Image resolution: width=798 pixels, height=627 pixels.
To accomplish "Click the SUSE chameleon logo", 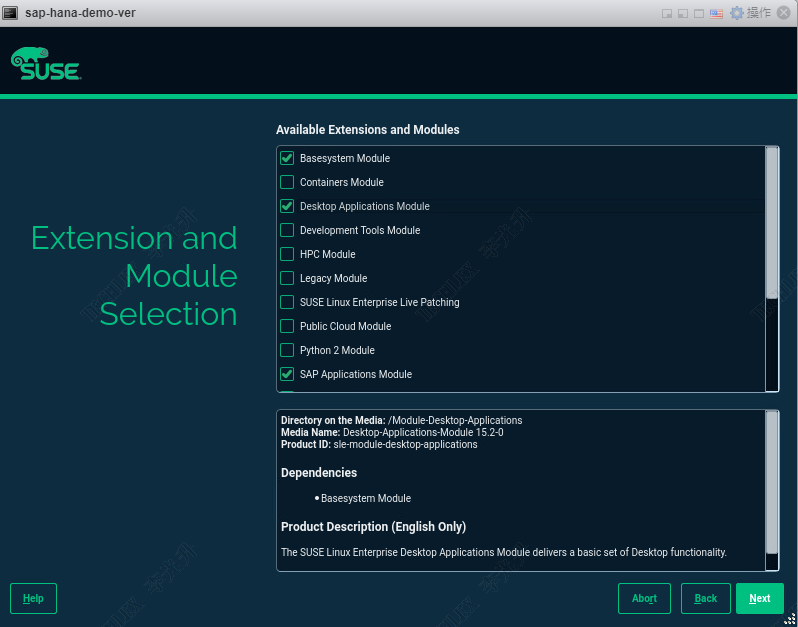I will click(45, 64).
